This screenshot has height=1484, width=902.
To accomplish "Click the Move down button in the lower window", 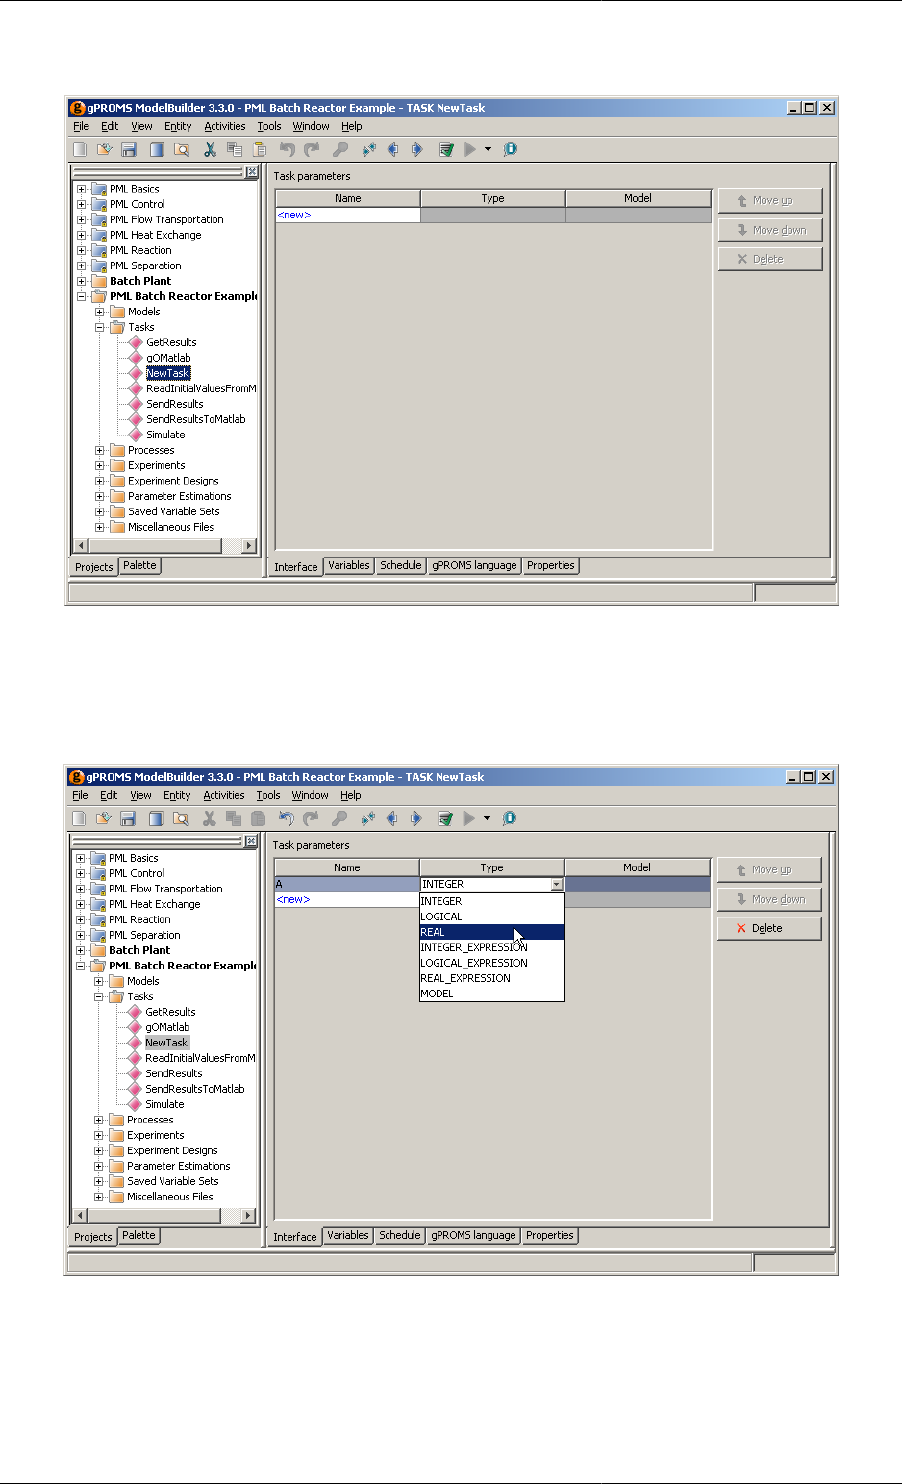I will tap(769, 899).
